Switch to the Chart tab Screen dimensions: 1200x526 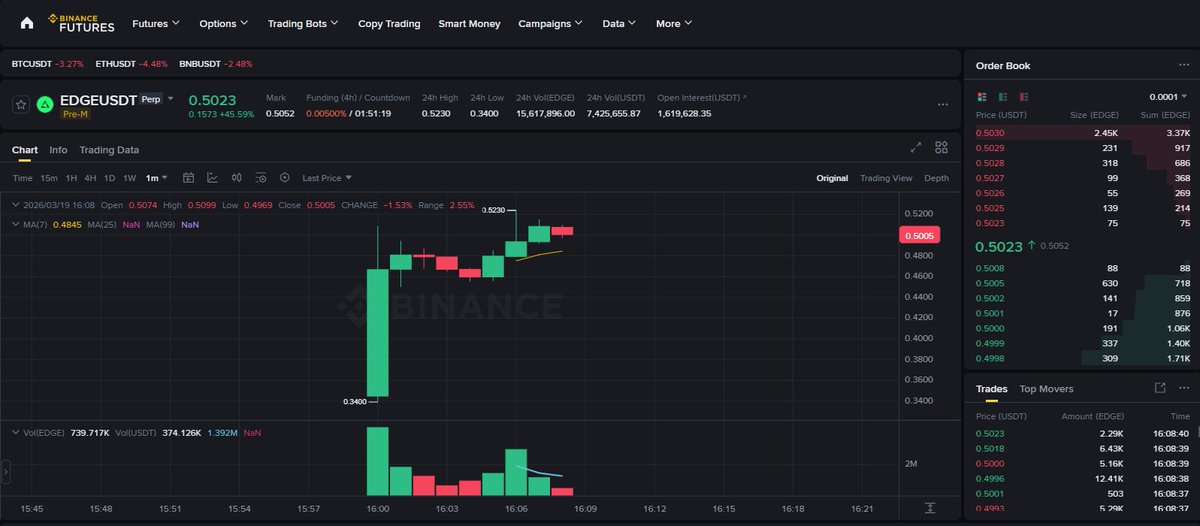coord(25,150)
